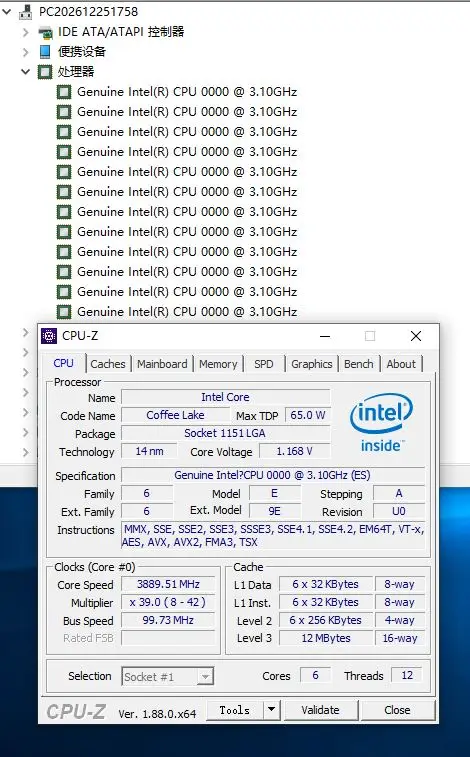Minimize the CPU-Z window

tap(325, 336)
